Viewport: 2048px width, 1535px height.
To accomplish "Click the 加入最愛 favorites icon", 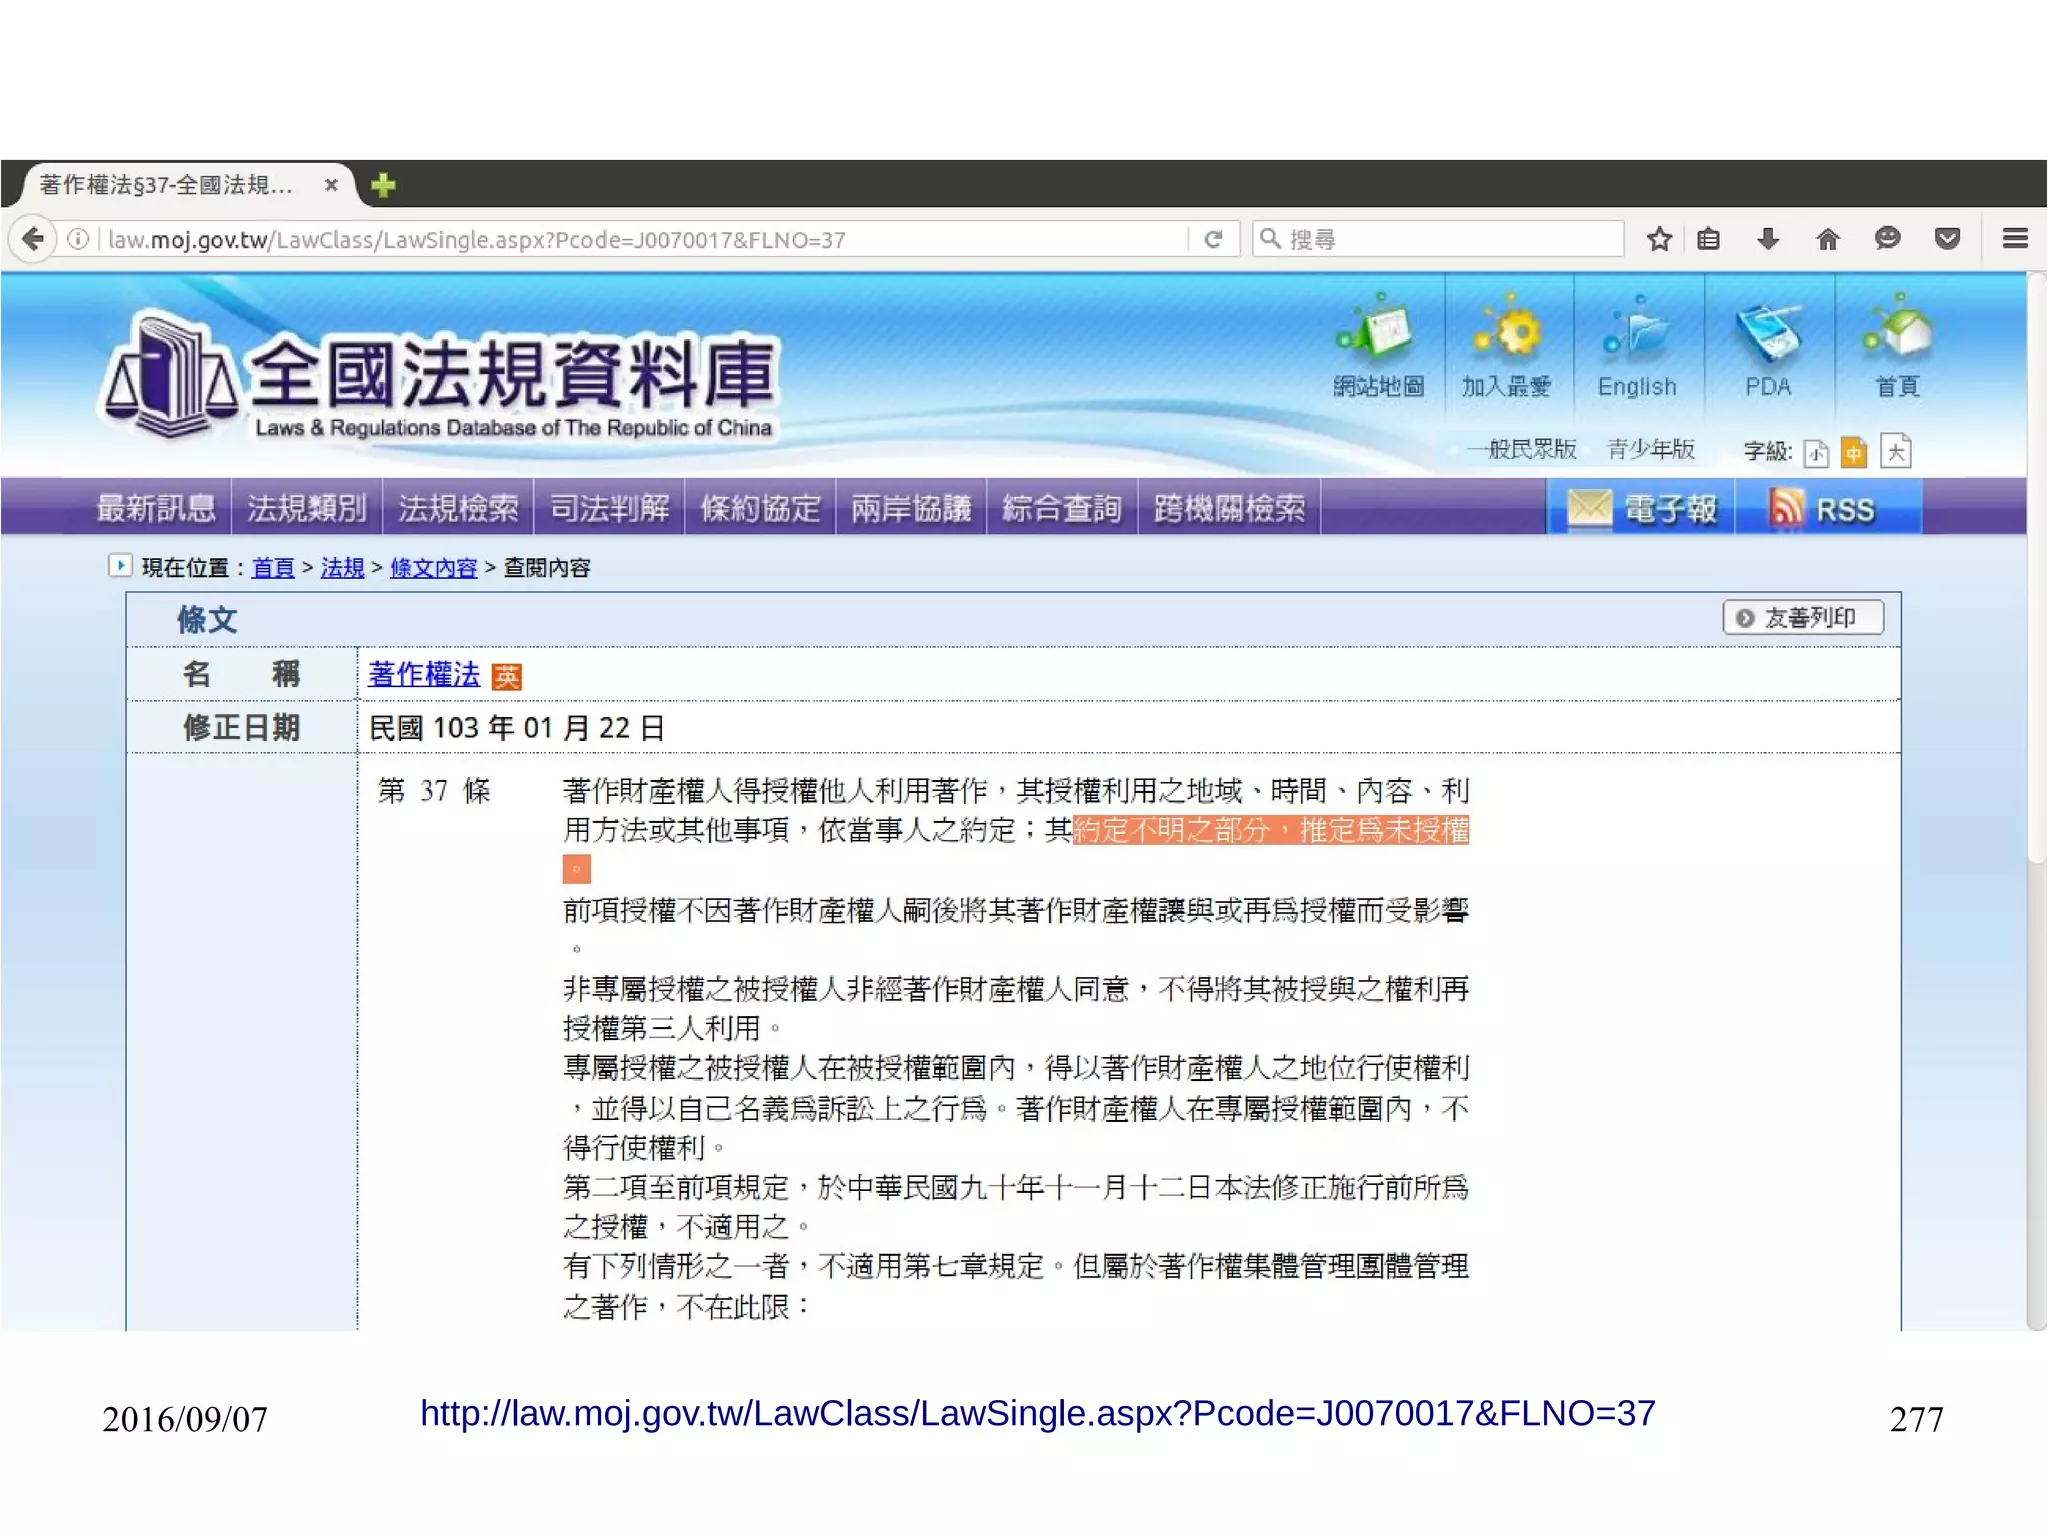I will (x=1507, y=347).
